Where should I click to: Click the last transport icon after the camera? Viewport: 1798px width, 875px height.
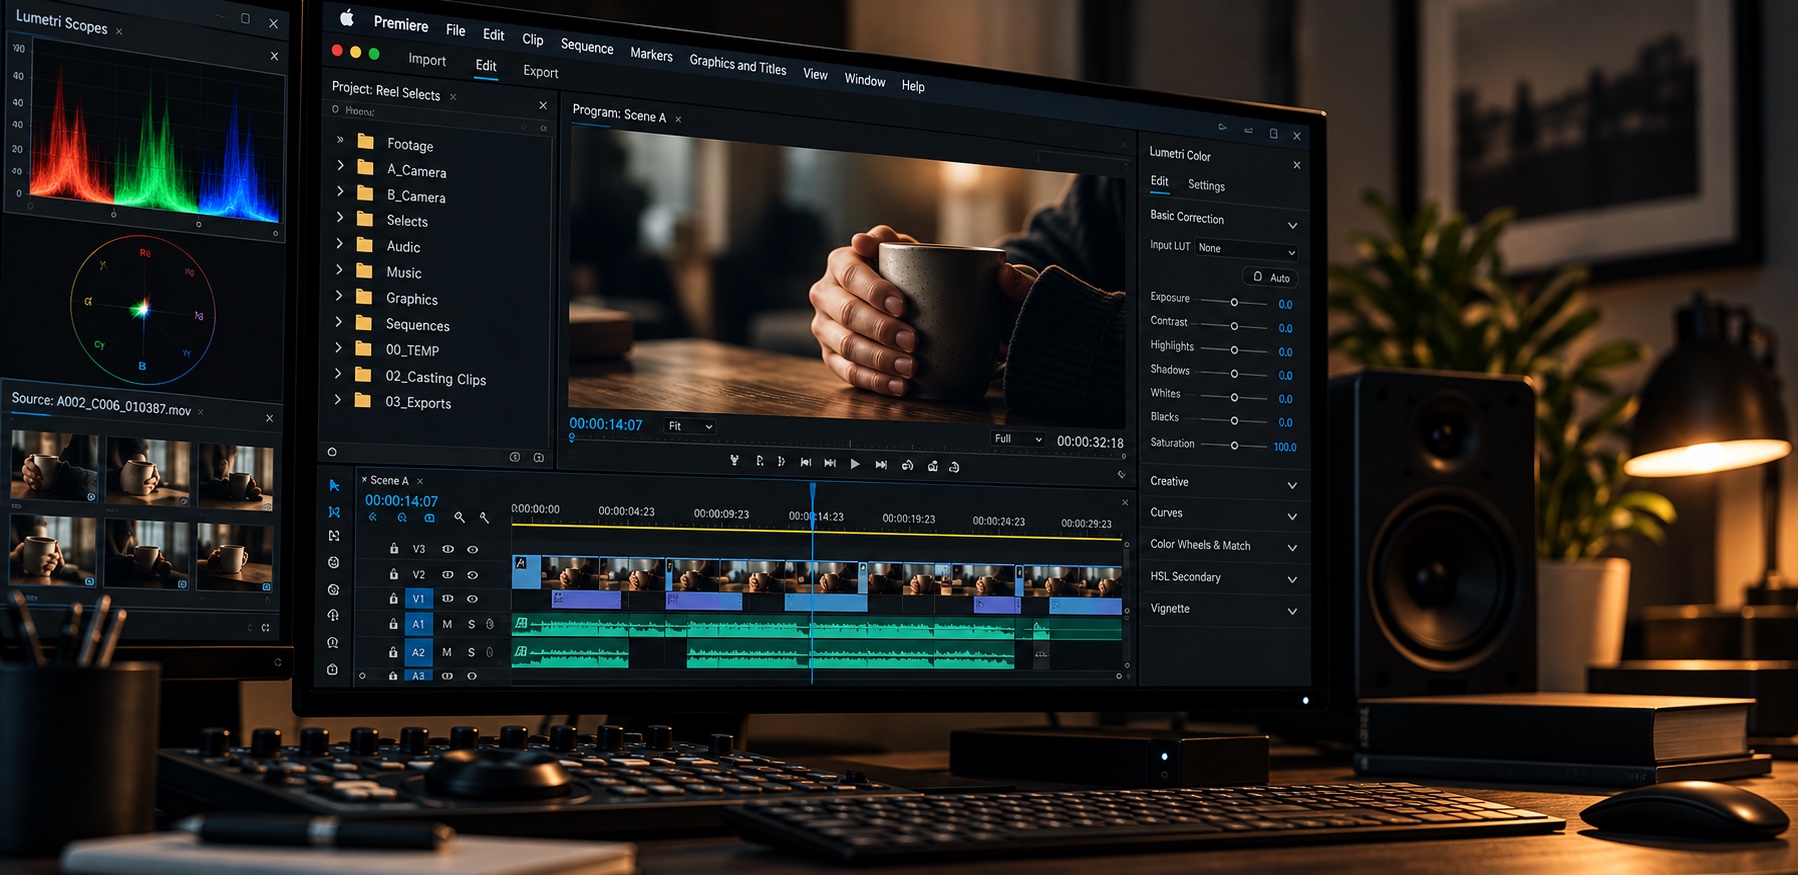click(x=954, y=467)
